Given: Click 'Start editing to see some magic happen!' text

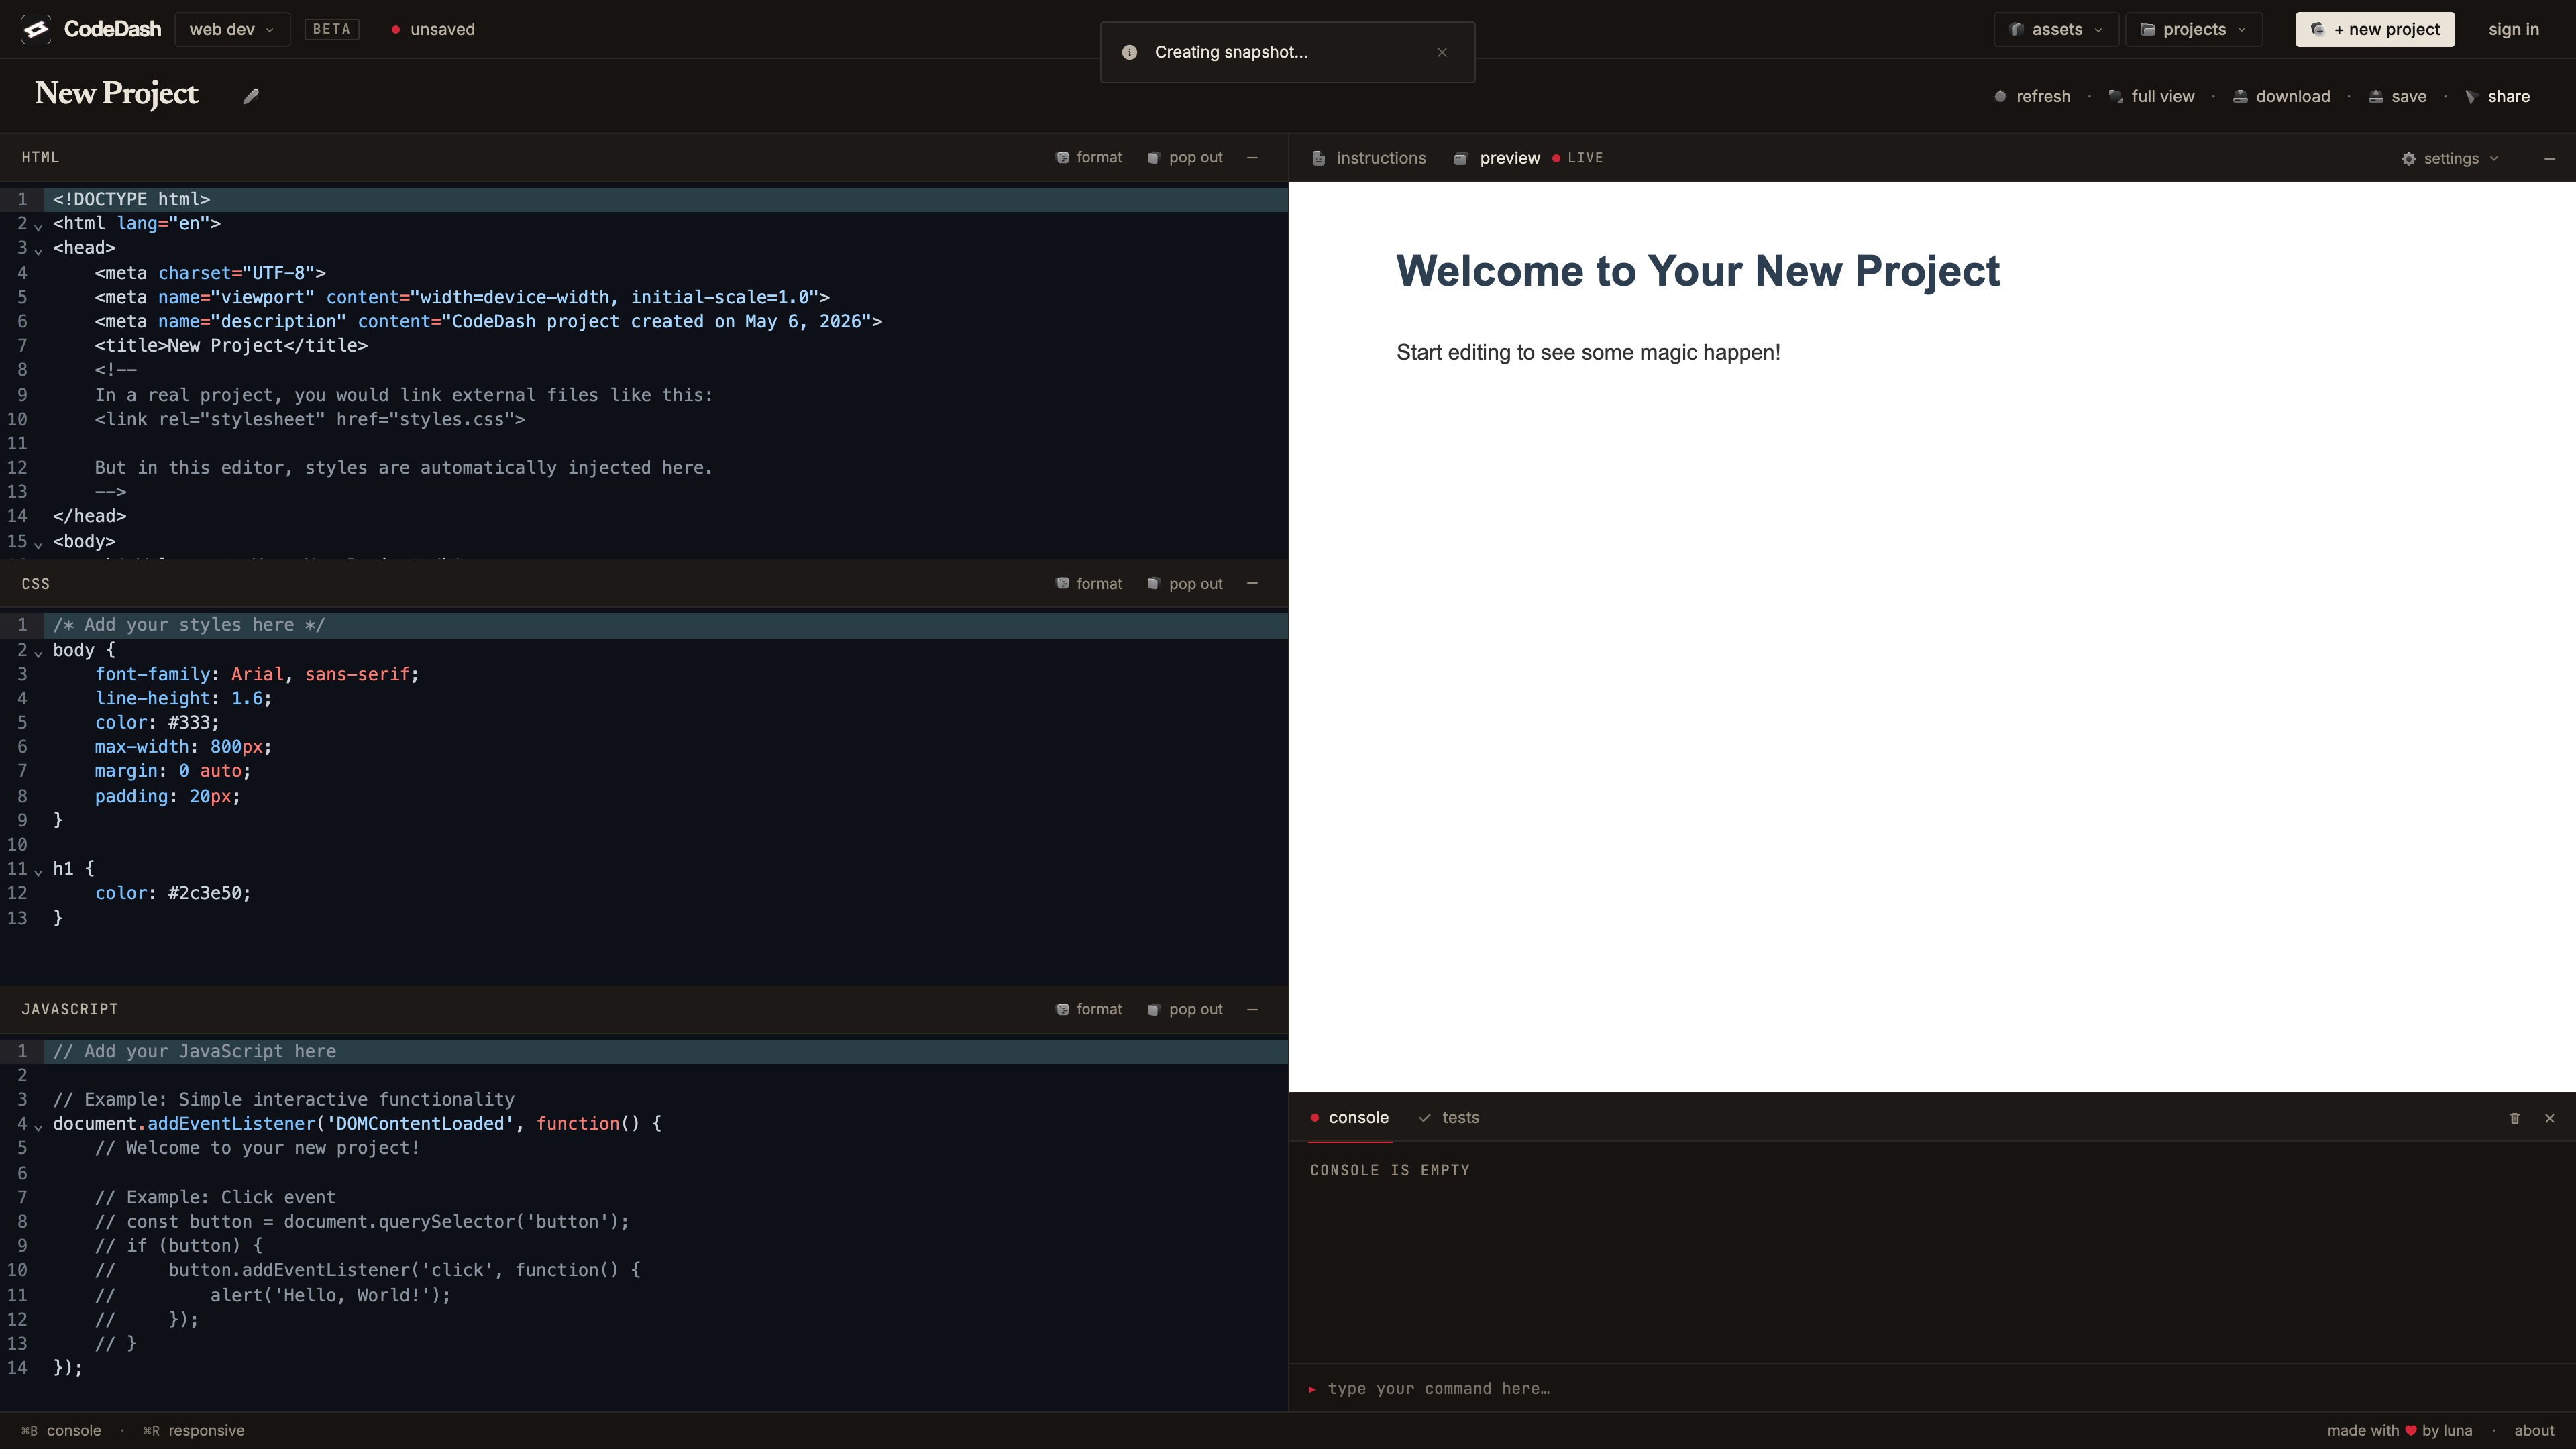Looking at the screenshot, I should tap(1588, 352).
